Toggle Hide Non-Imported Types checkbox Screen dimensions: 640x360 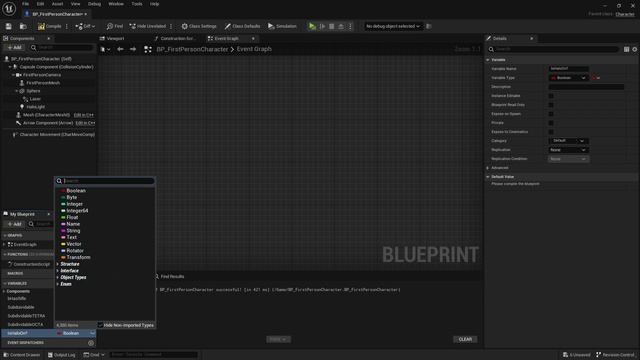click(100, 325)
